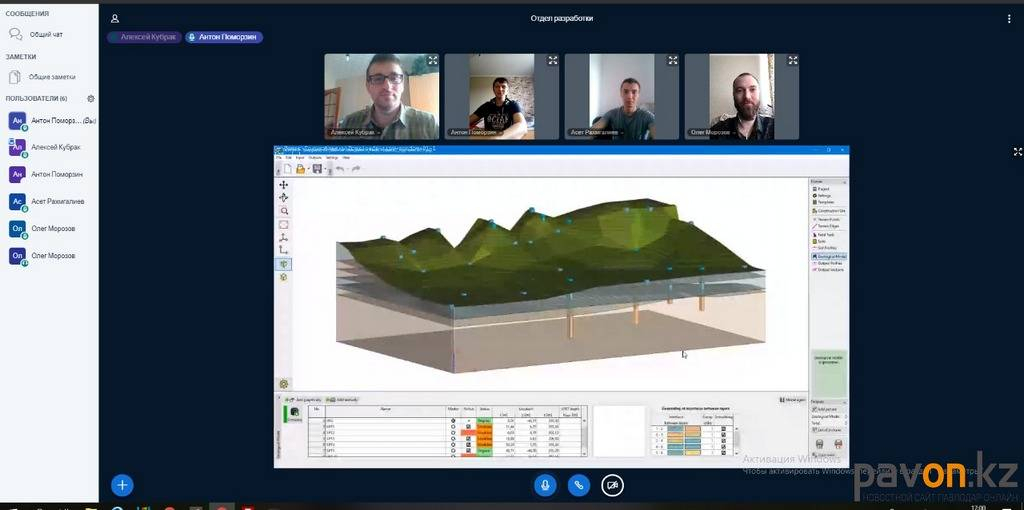Toggle the webcam sharing button
The height and width of the screenshot is (510, 1024).
coord(612,485)
